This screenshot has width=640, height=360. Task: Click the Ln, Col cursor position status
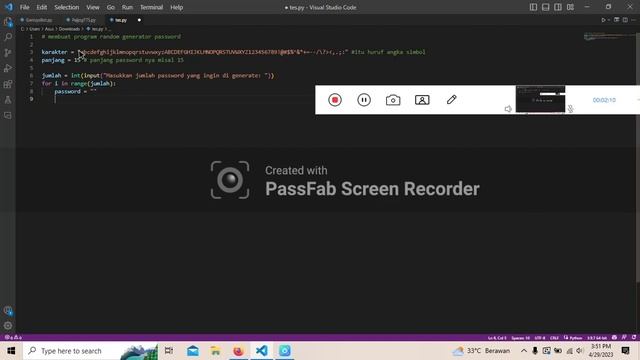497,338
